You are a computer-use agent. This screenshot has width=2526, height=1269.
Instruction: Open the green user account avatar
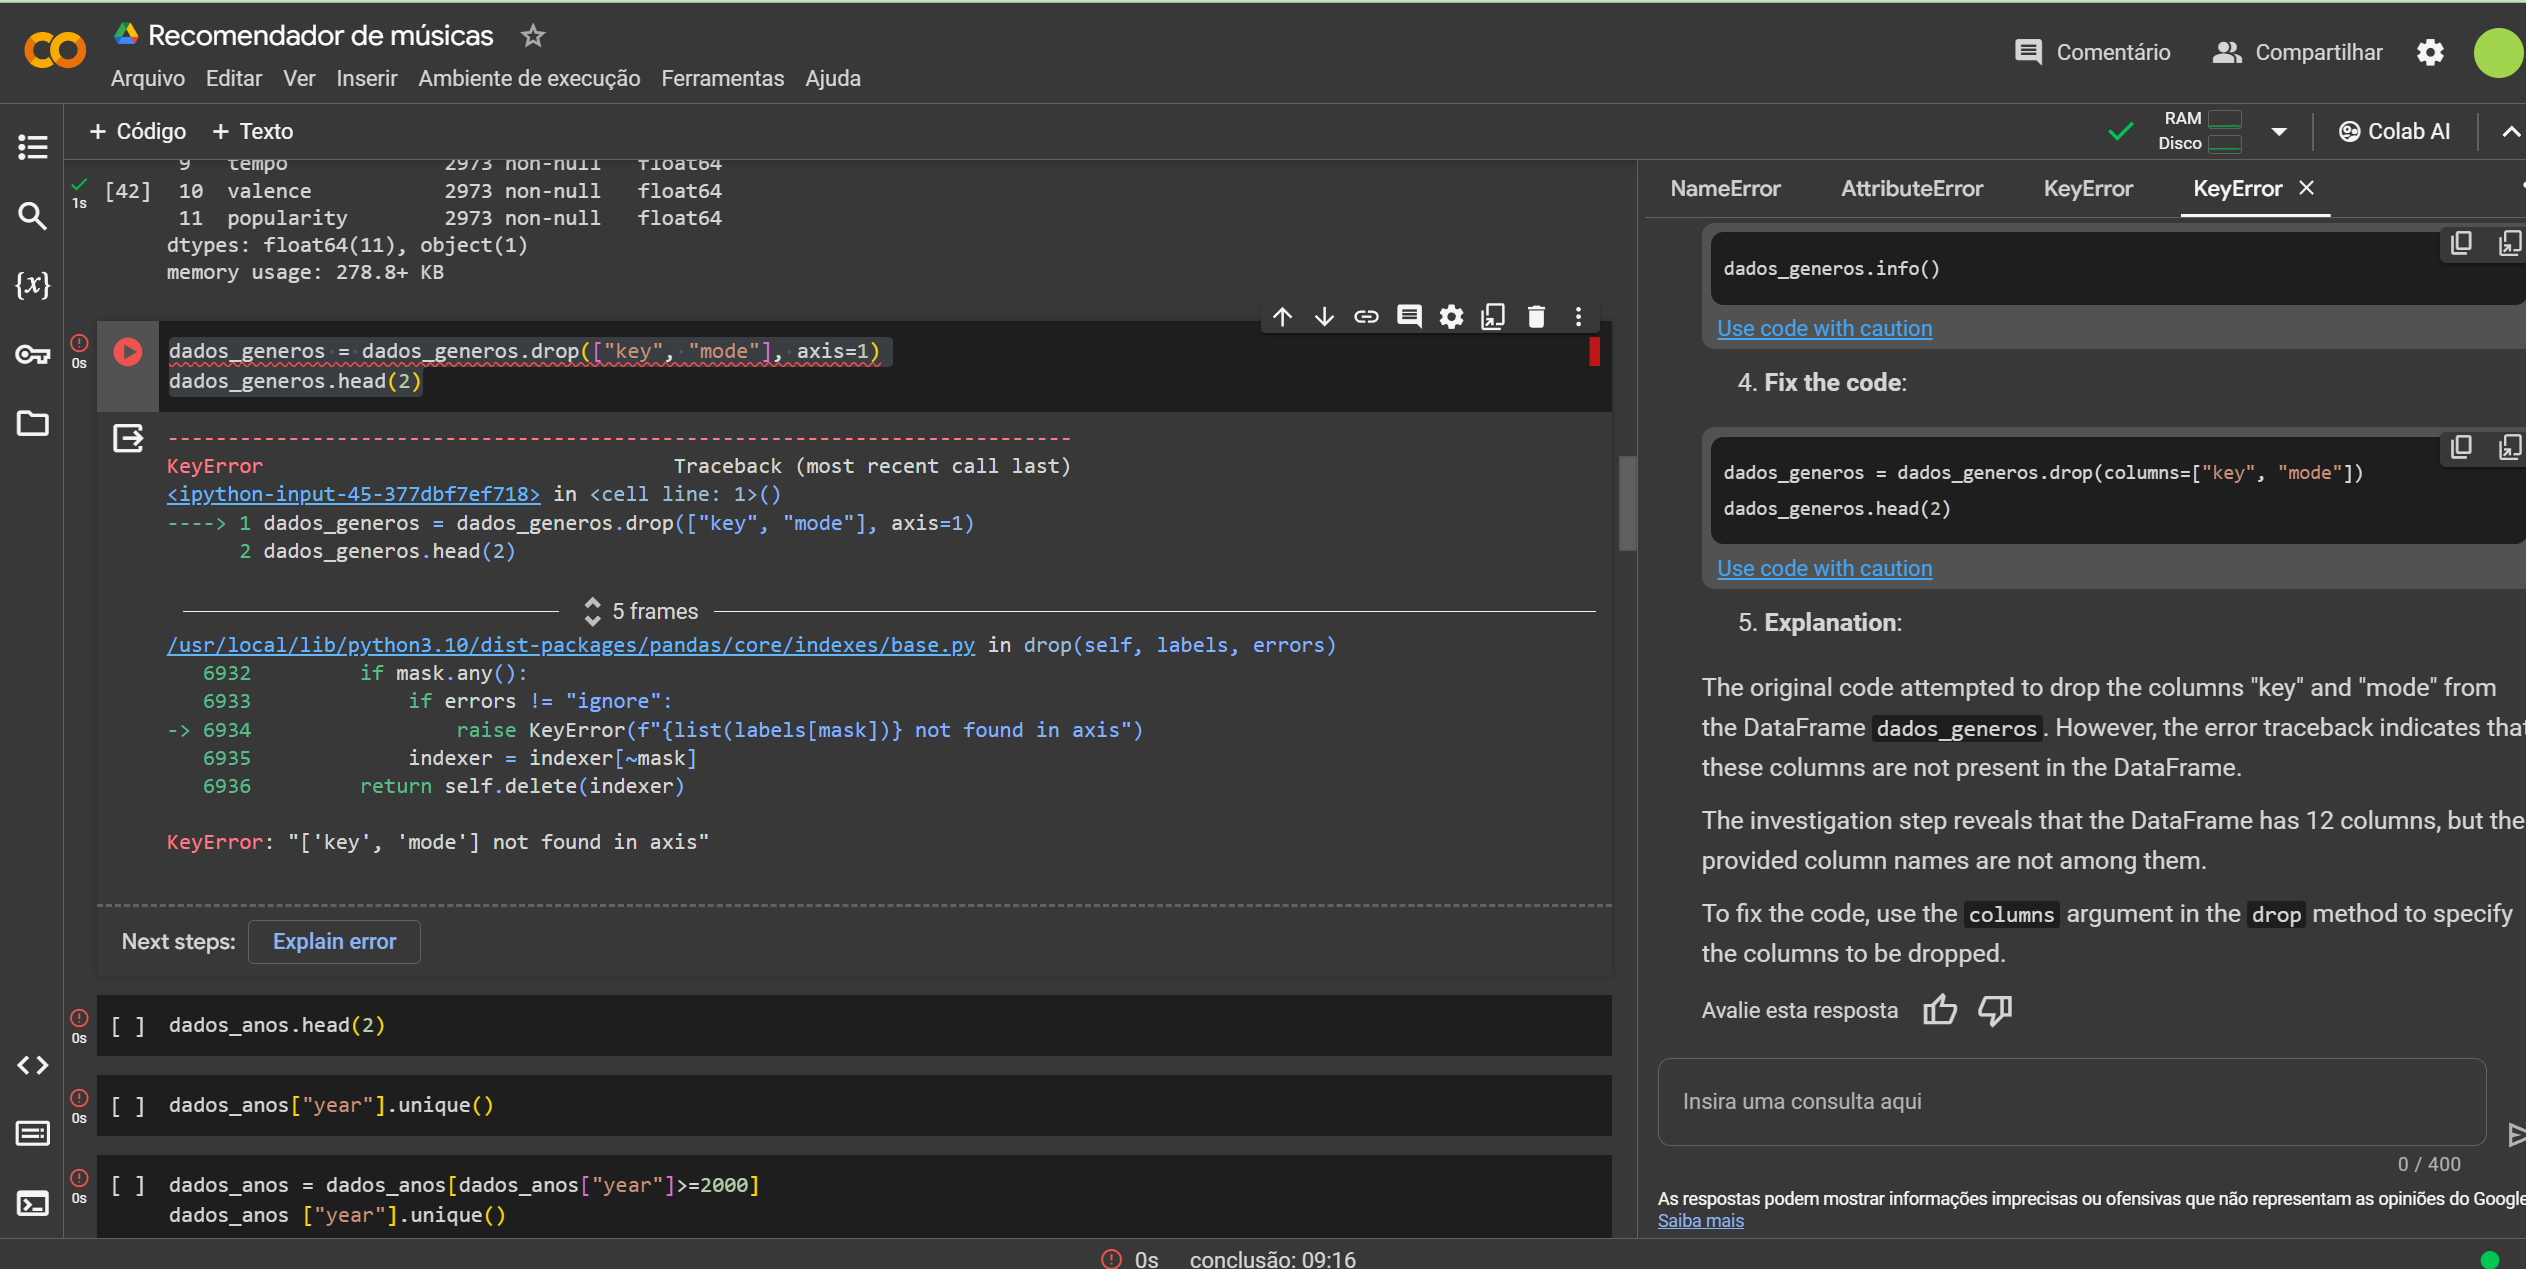pyautogui.click(x=2498, y=52)
